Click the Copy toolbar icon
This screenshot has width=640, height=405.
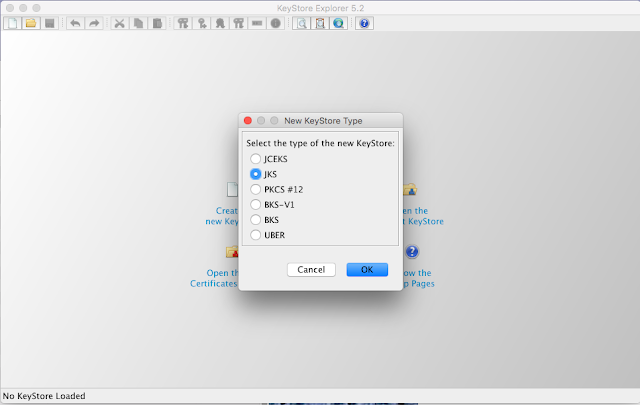pyautogui.click(x=138, y=23)
